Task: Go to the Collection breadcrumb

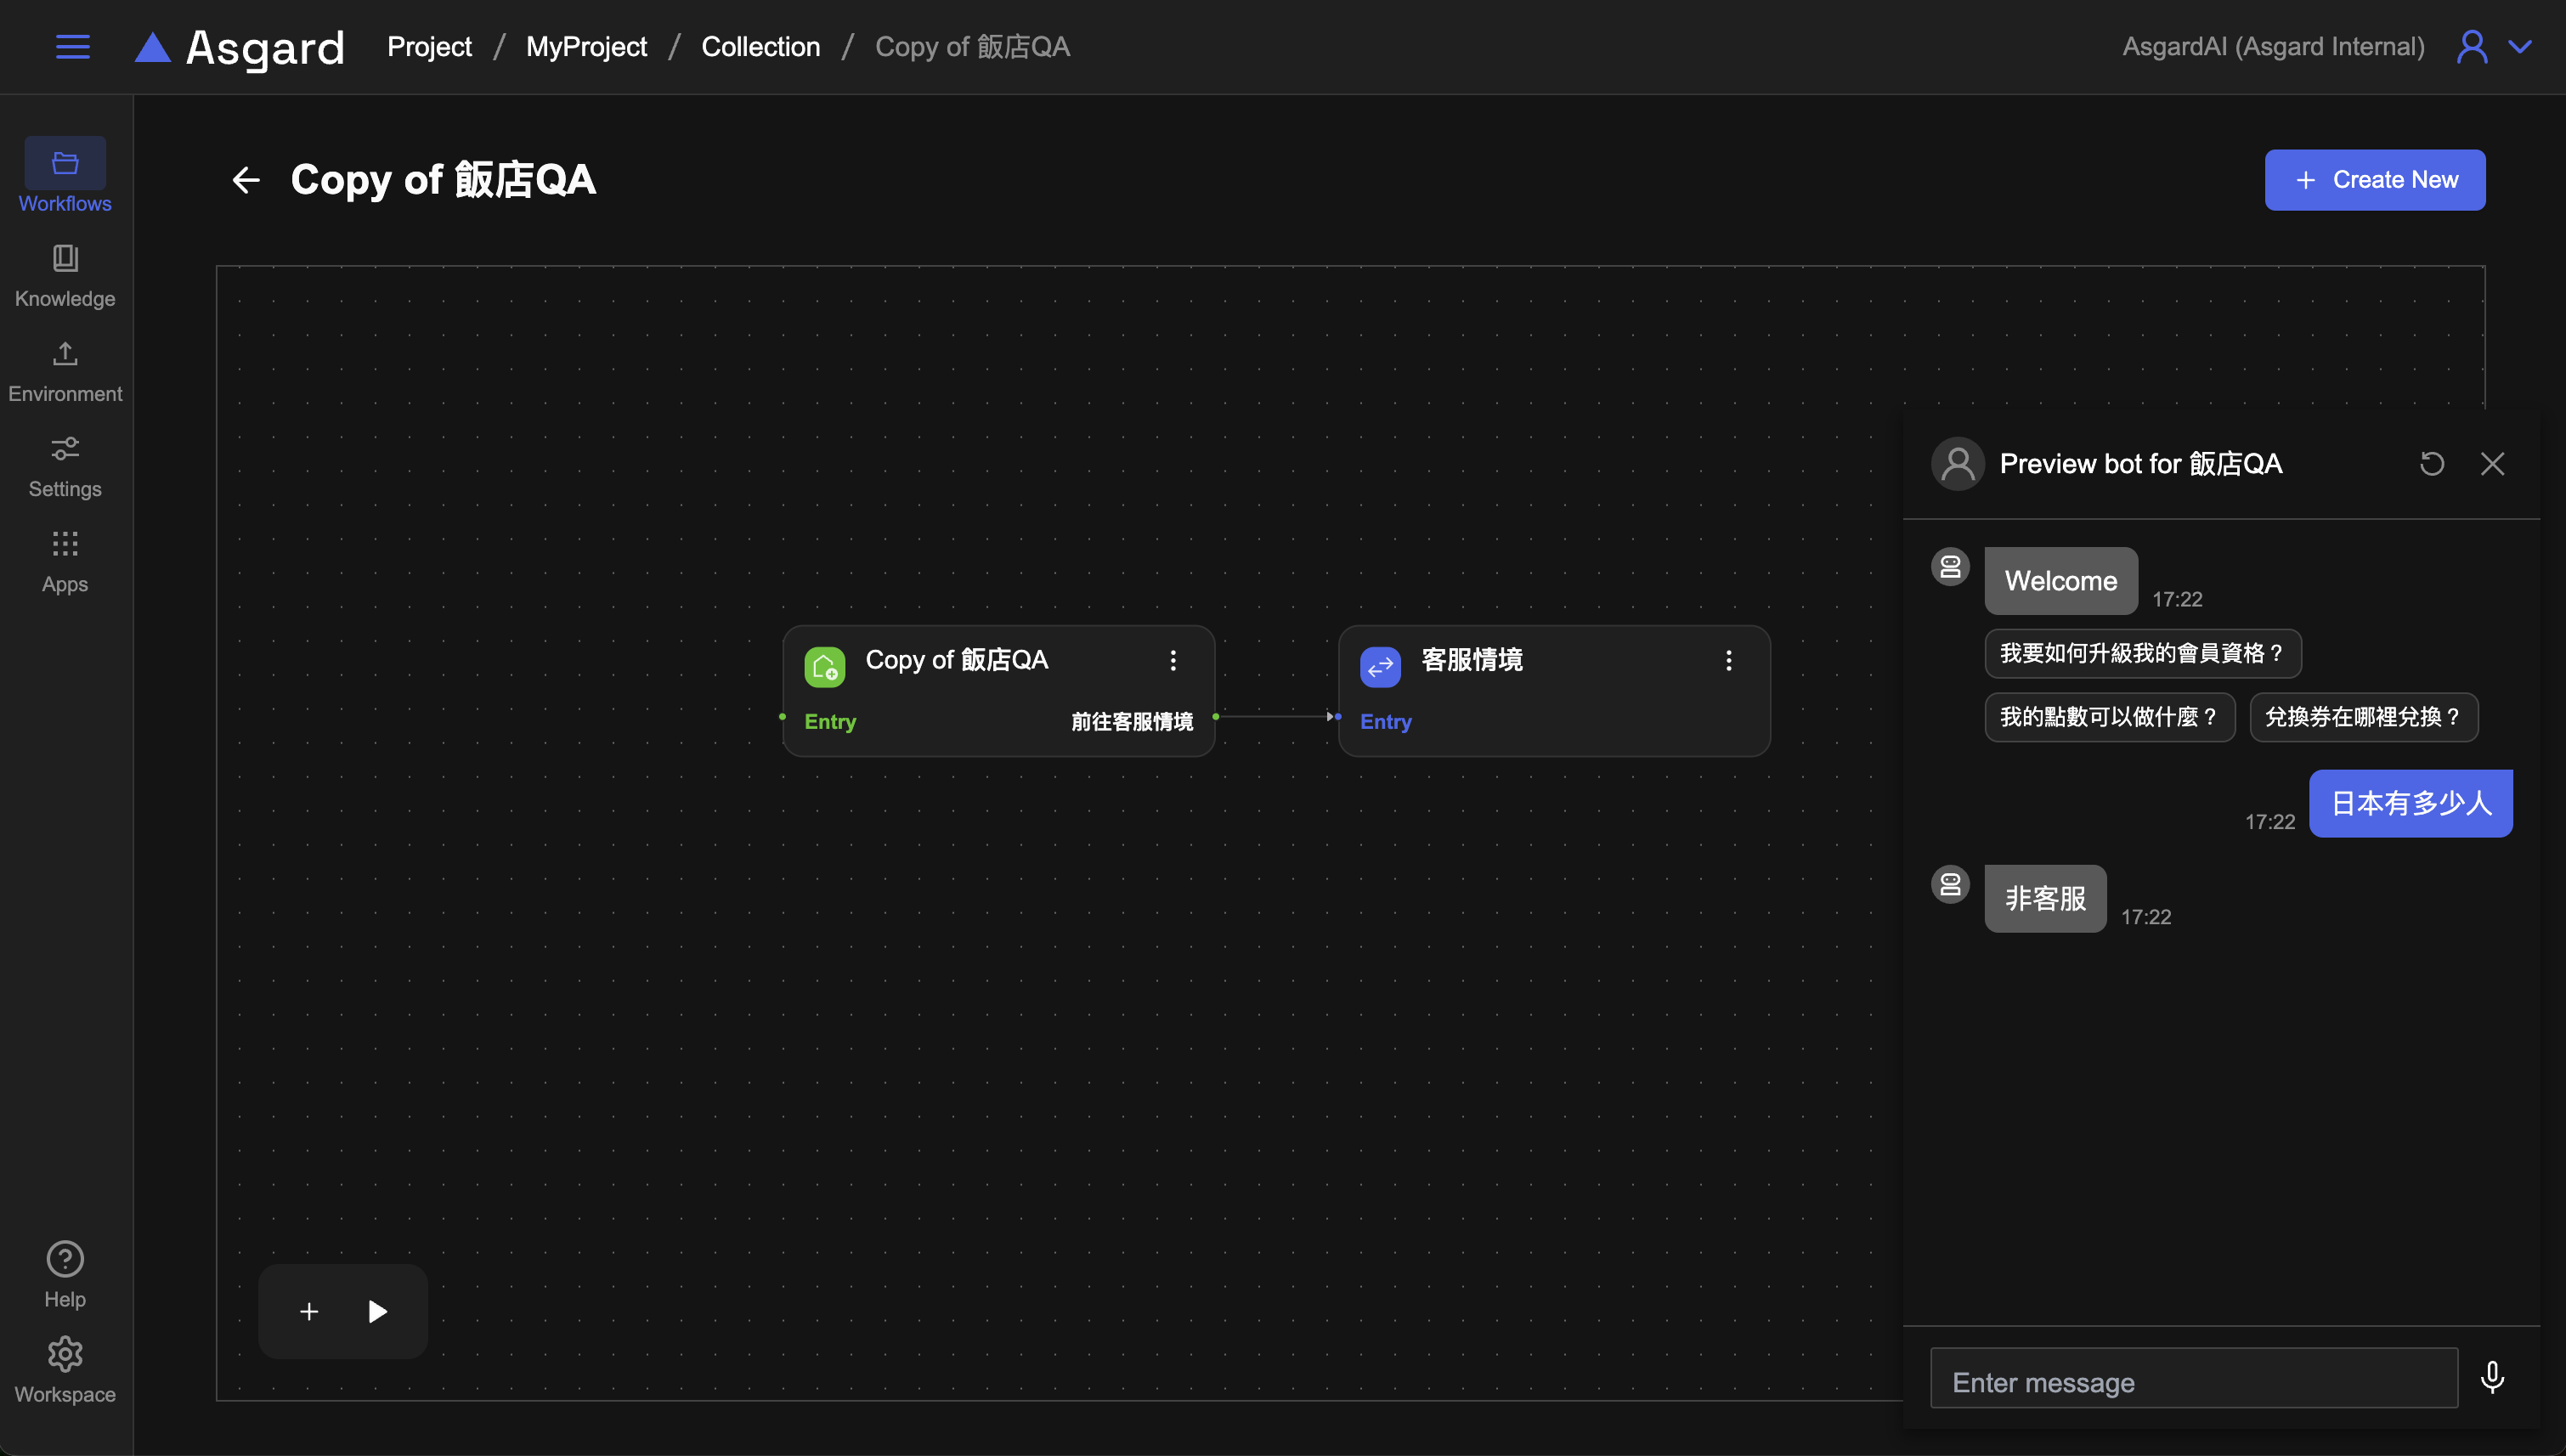Action: tap(760, 47)
